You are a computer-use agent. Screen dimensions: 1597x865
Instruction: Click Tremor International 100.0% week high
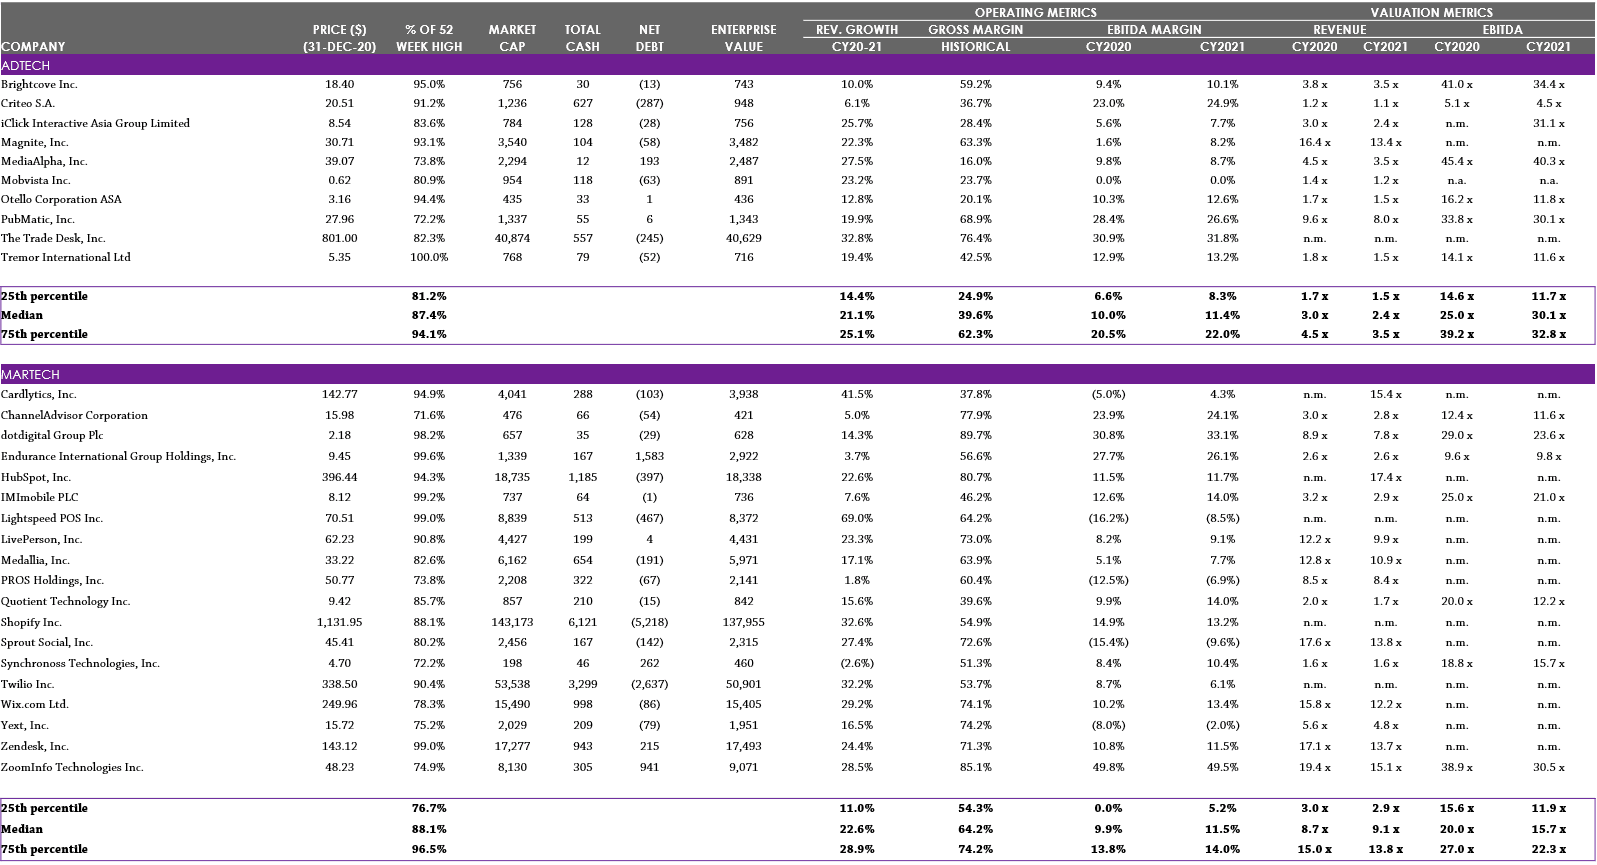click(429, 257)
